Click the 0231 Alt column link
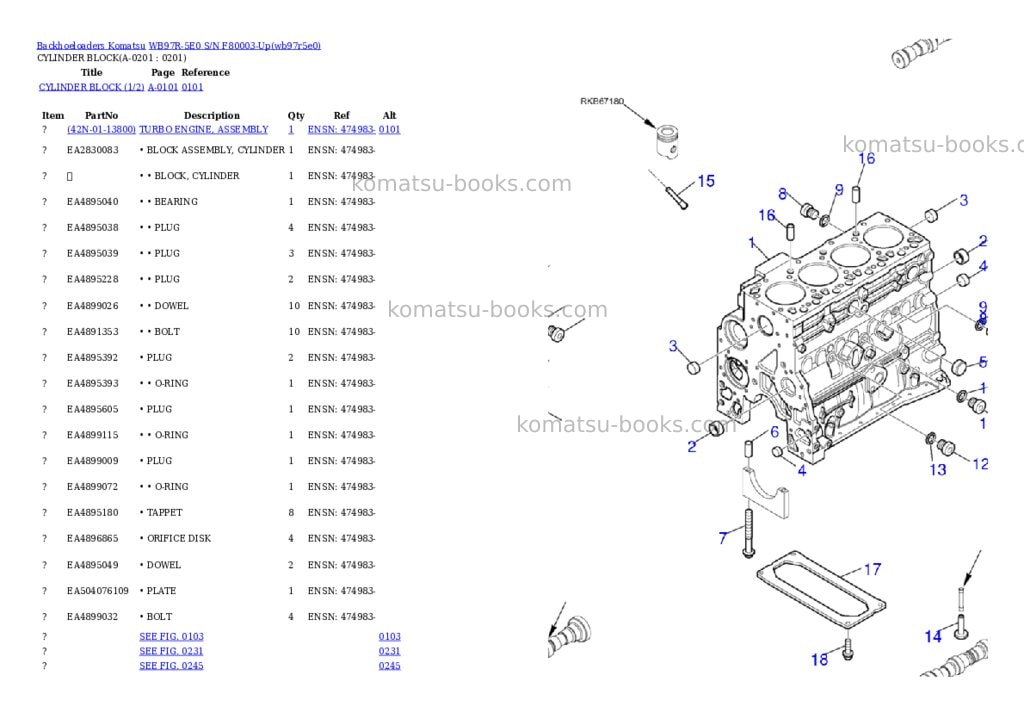 tap(389, 651)
